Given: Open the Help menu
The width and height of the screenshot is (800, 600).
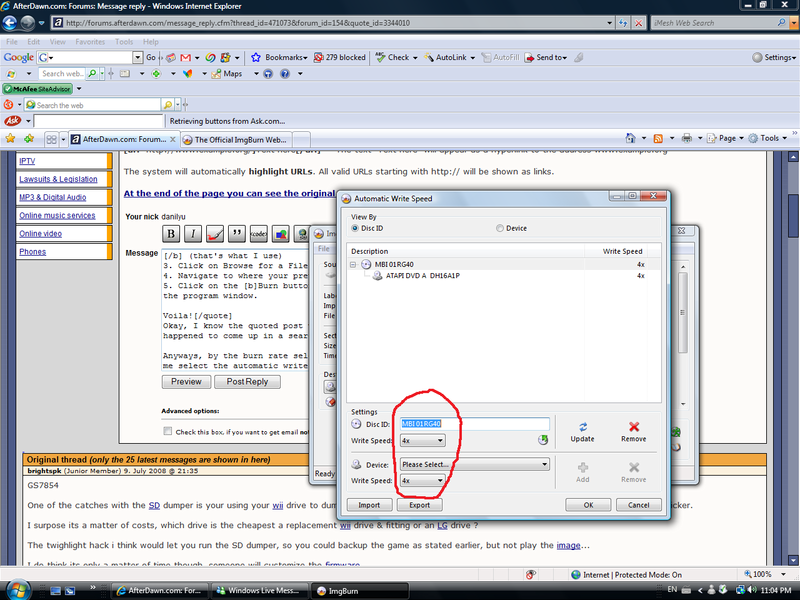Looking at the screenshot, I should pyautogui.click(x=151, y=42).
